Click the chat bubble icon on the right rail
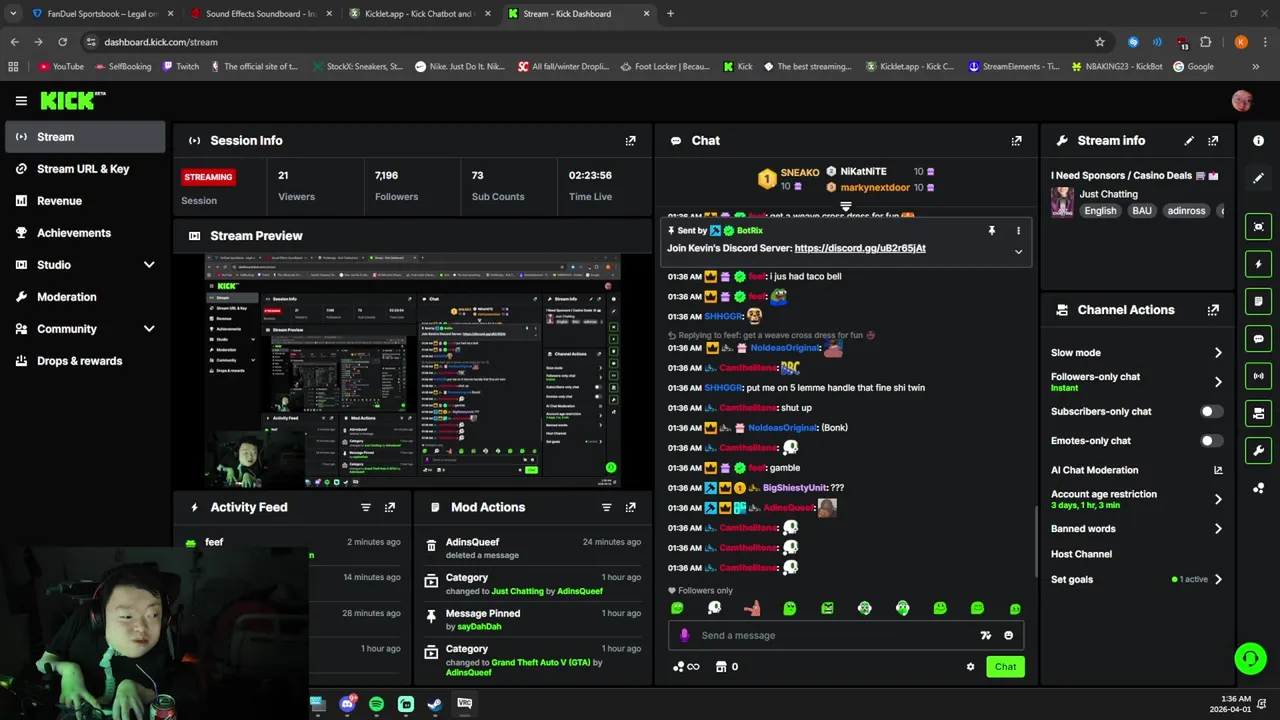This screenshot has height=720, width=1280. coord(1258,339)
